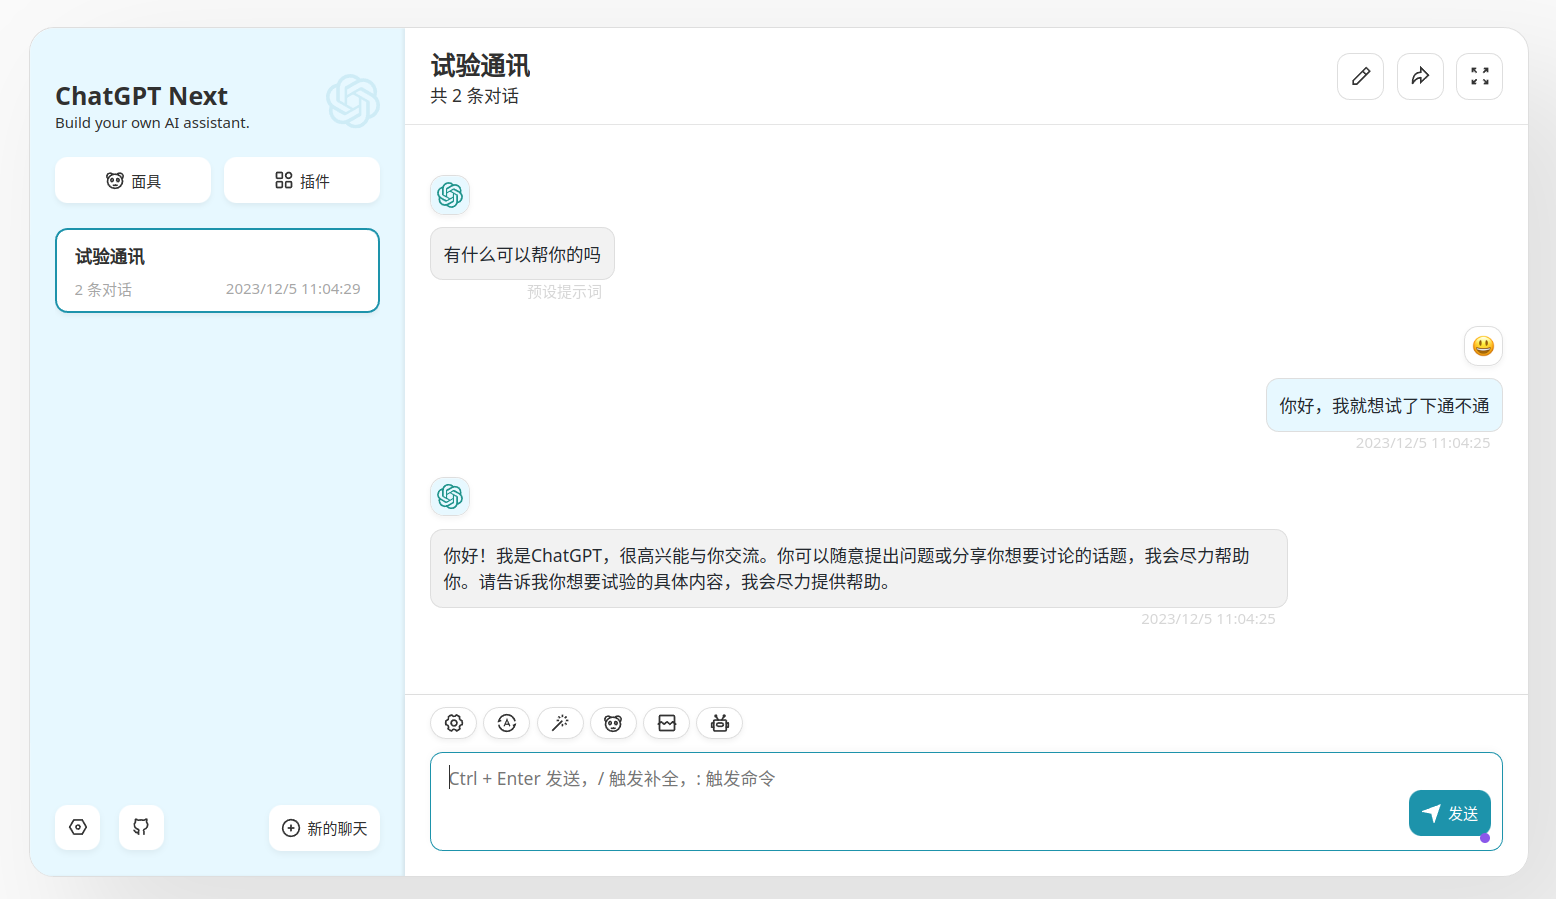Screen dimensions: 1556x899
Task: Click the smiley user avatar
Action: click(x=1483, y=346)
